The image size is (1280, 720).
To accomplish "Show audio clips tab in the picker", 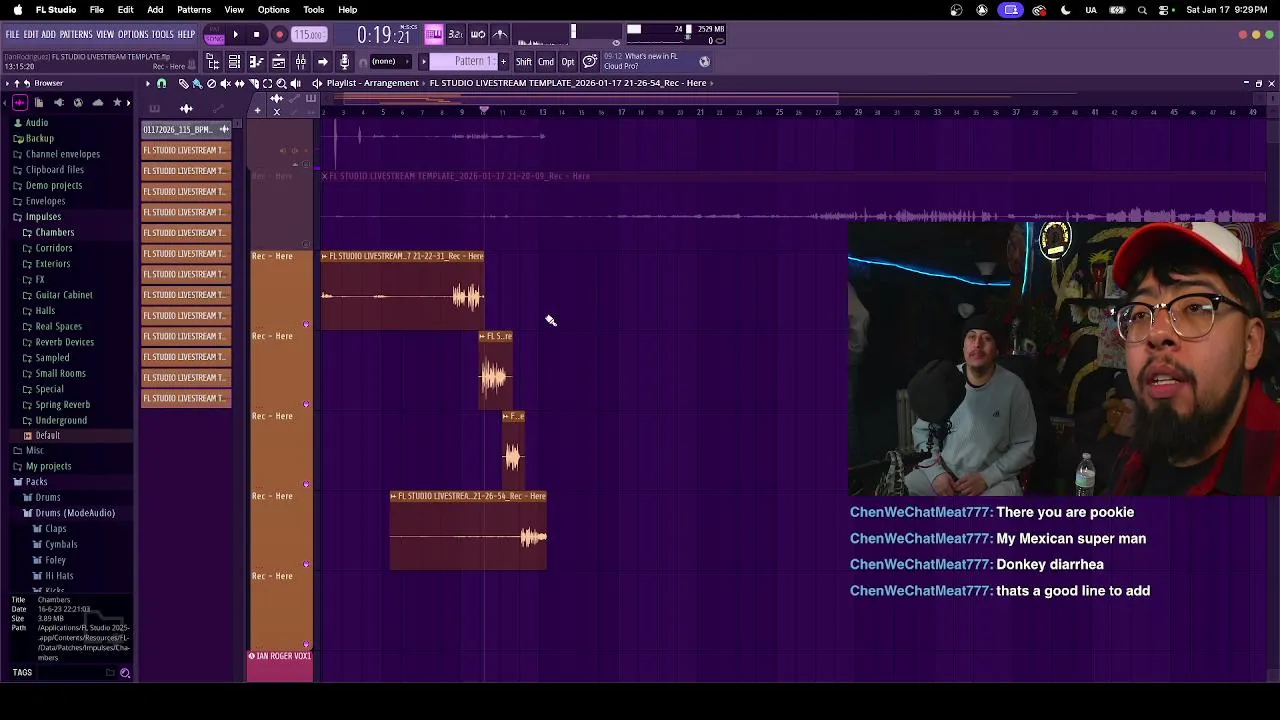I will 186,108.
